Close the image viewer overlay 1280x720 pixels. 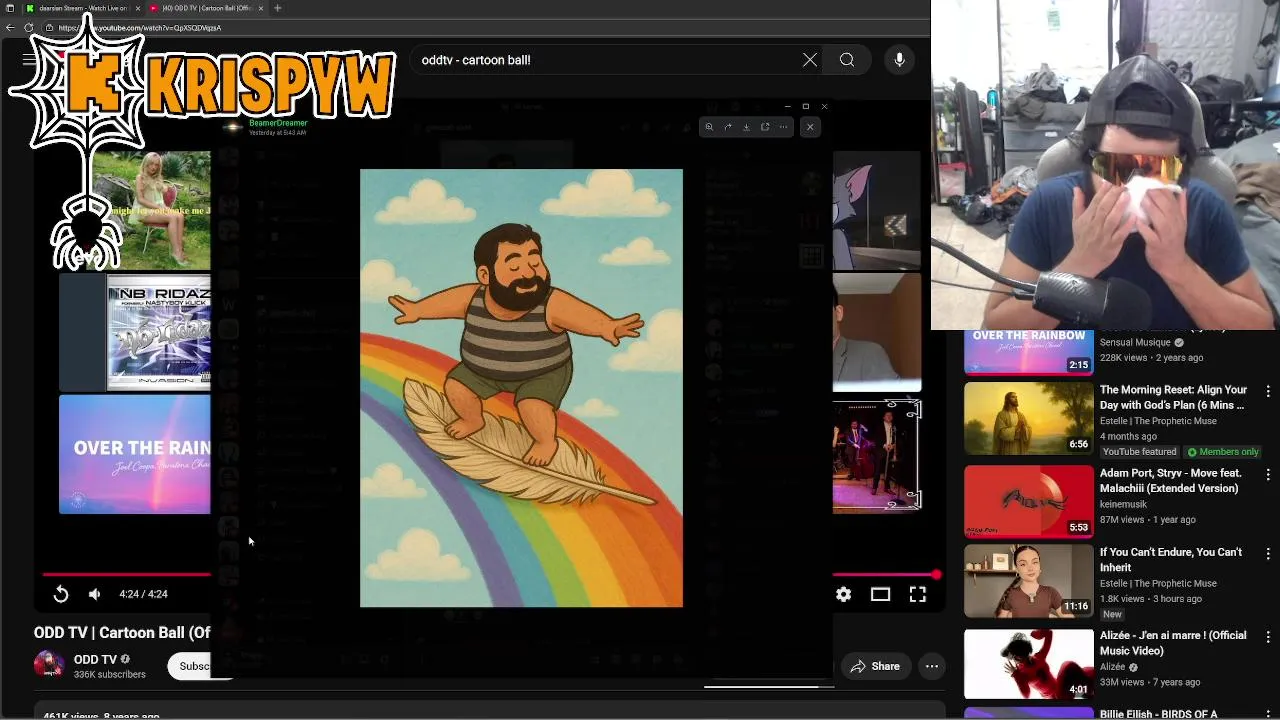(810, 127)
